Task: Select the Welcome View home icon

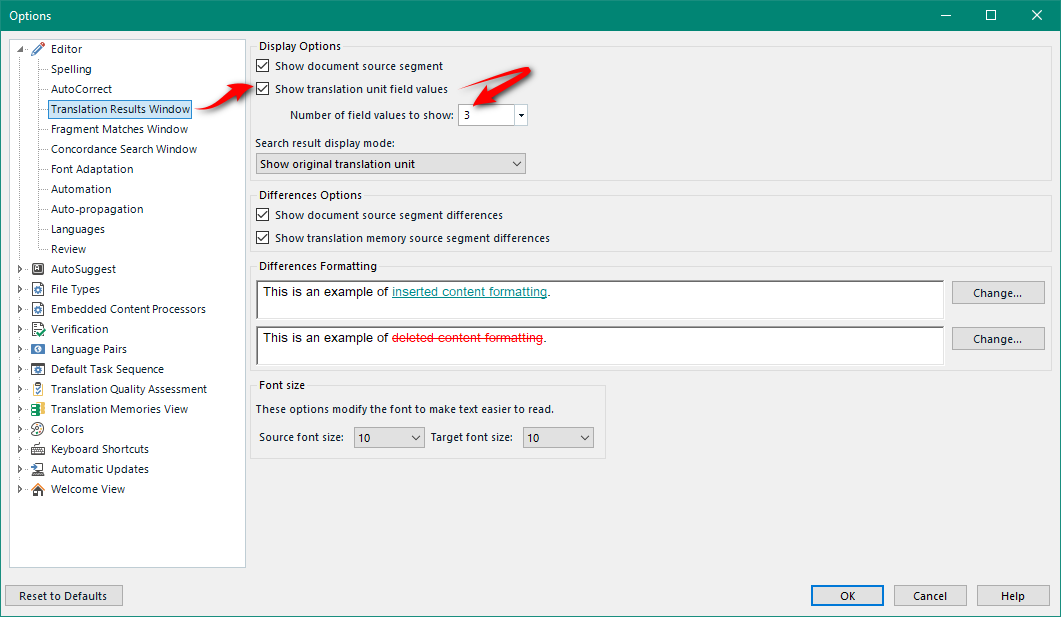Action: point(36,488)
